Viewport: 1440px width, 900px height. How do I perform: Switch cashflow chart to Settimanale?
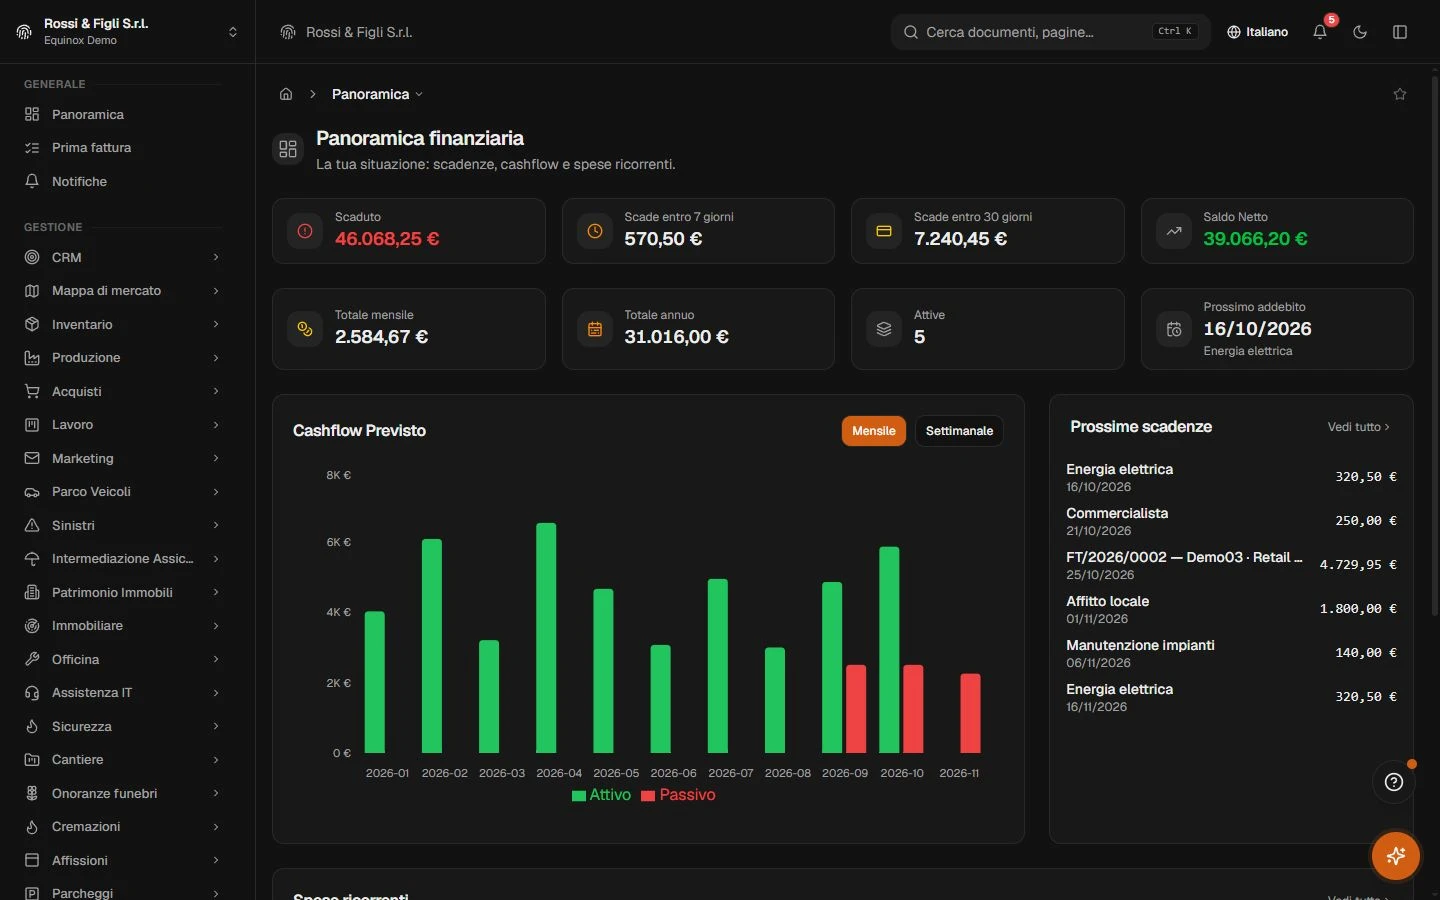(x=959, y=431)
